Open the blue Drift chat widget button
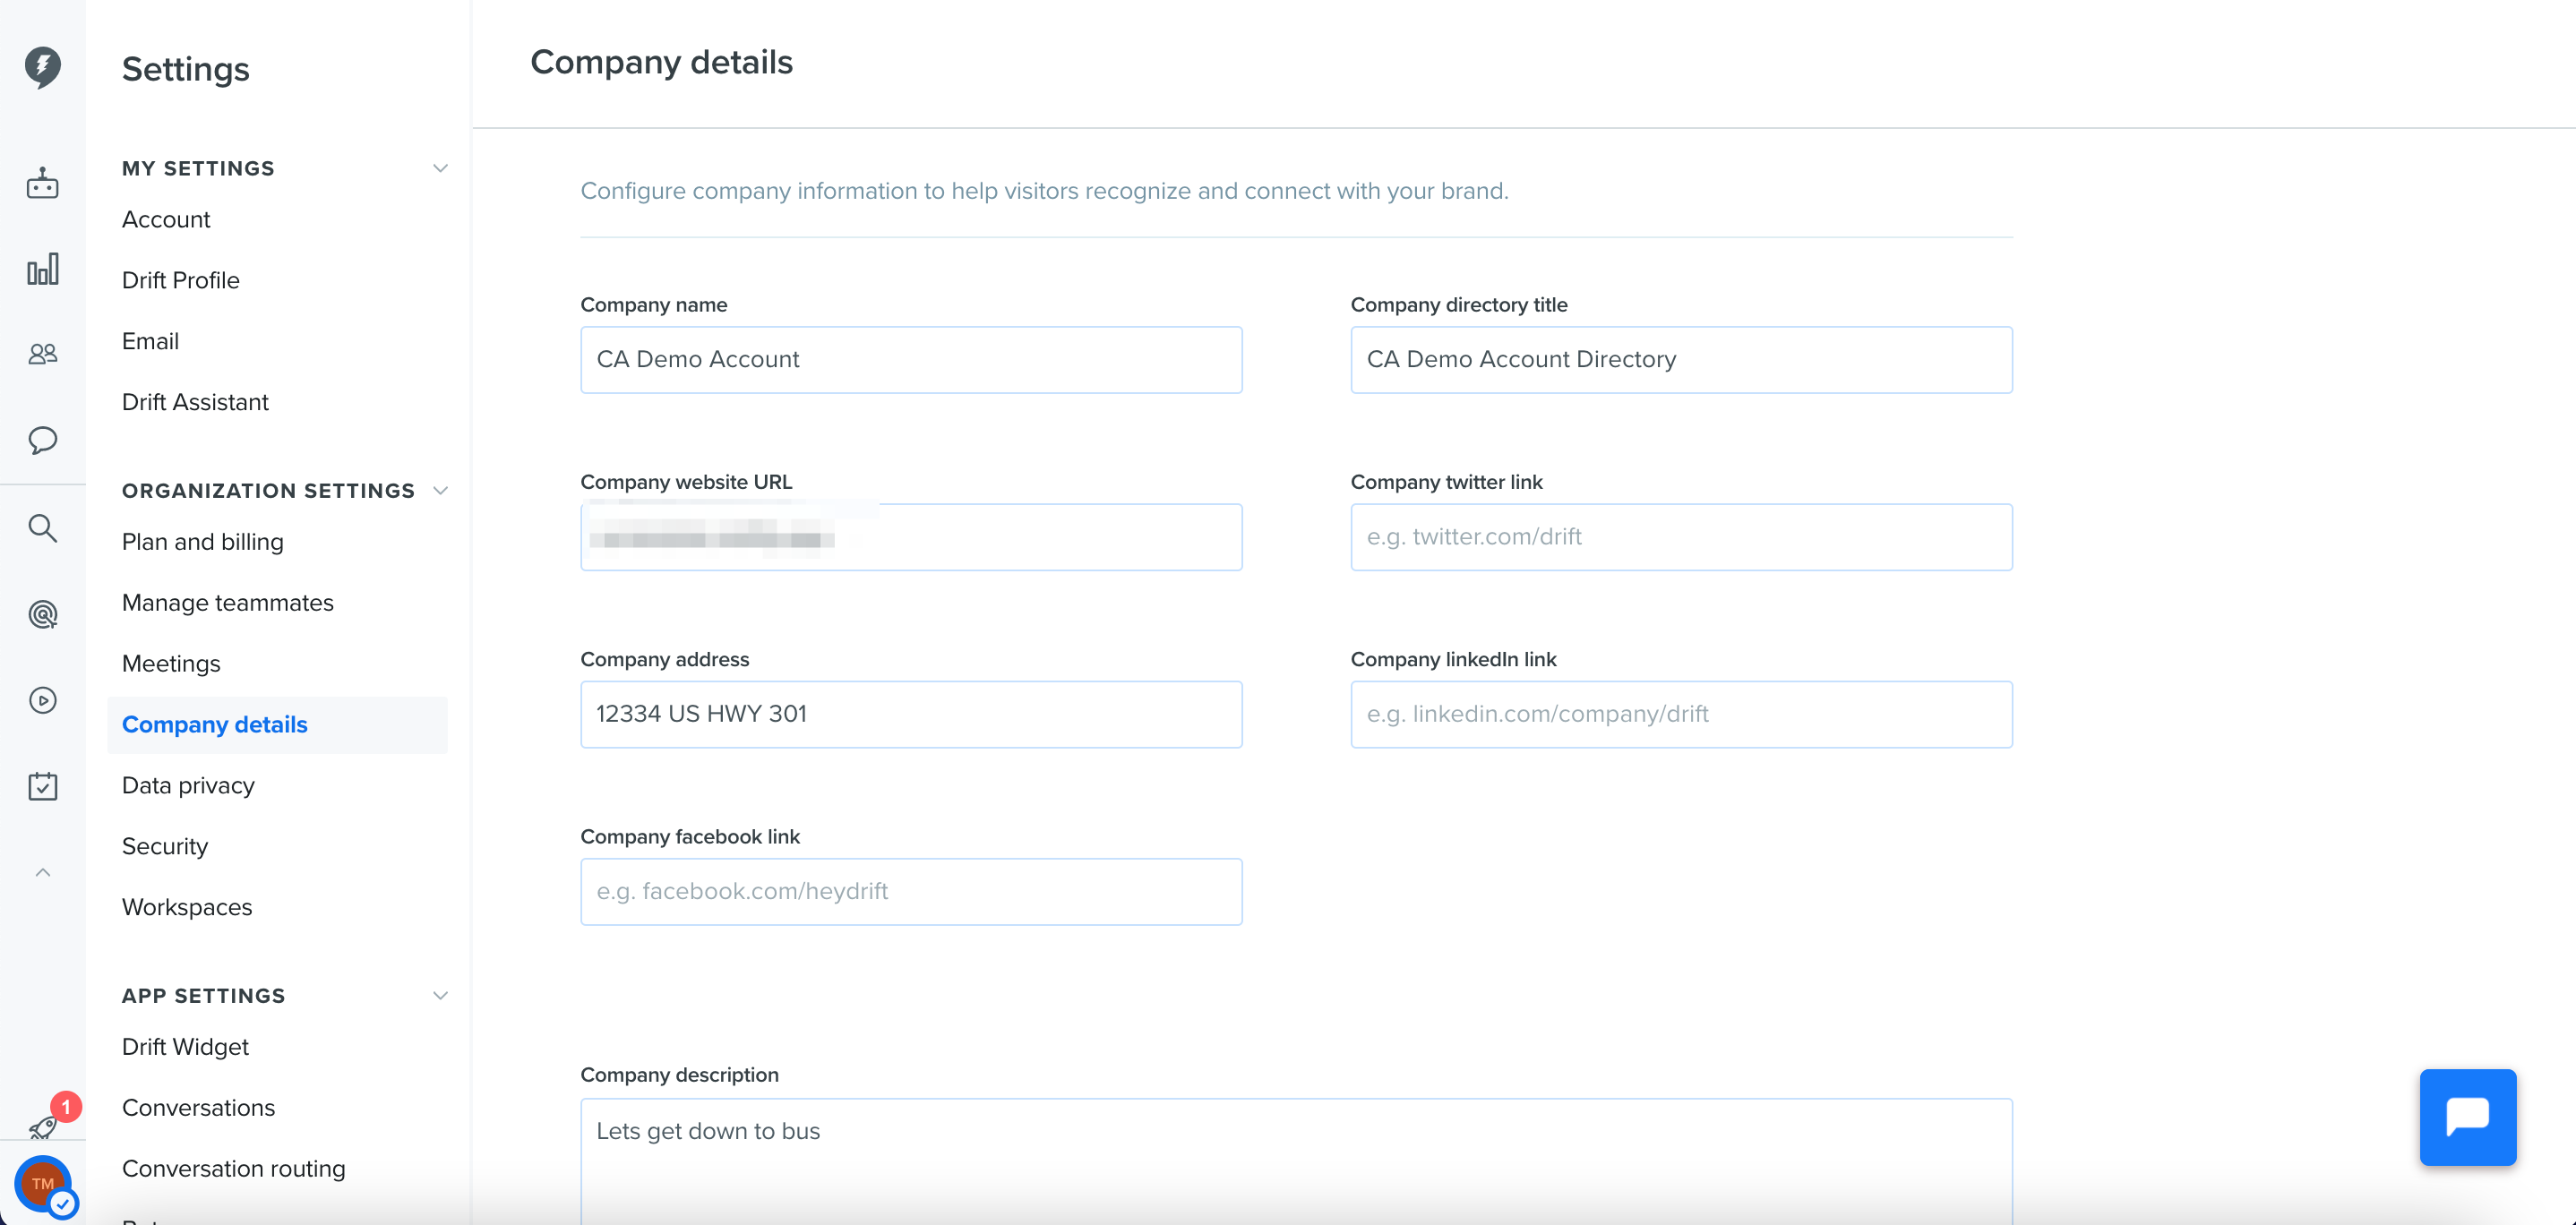 click(x=2467, y=1117)
